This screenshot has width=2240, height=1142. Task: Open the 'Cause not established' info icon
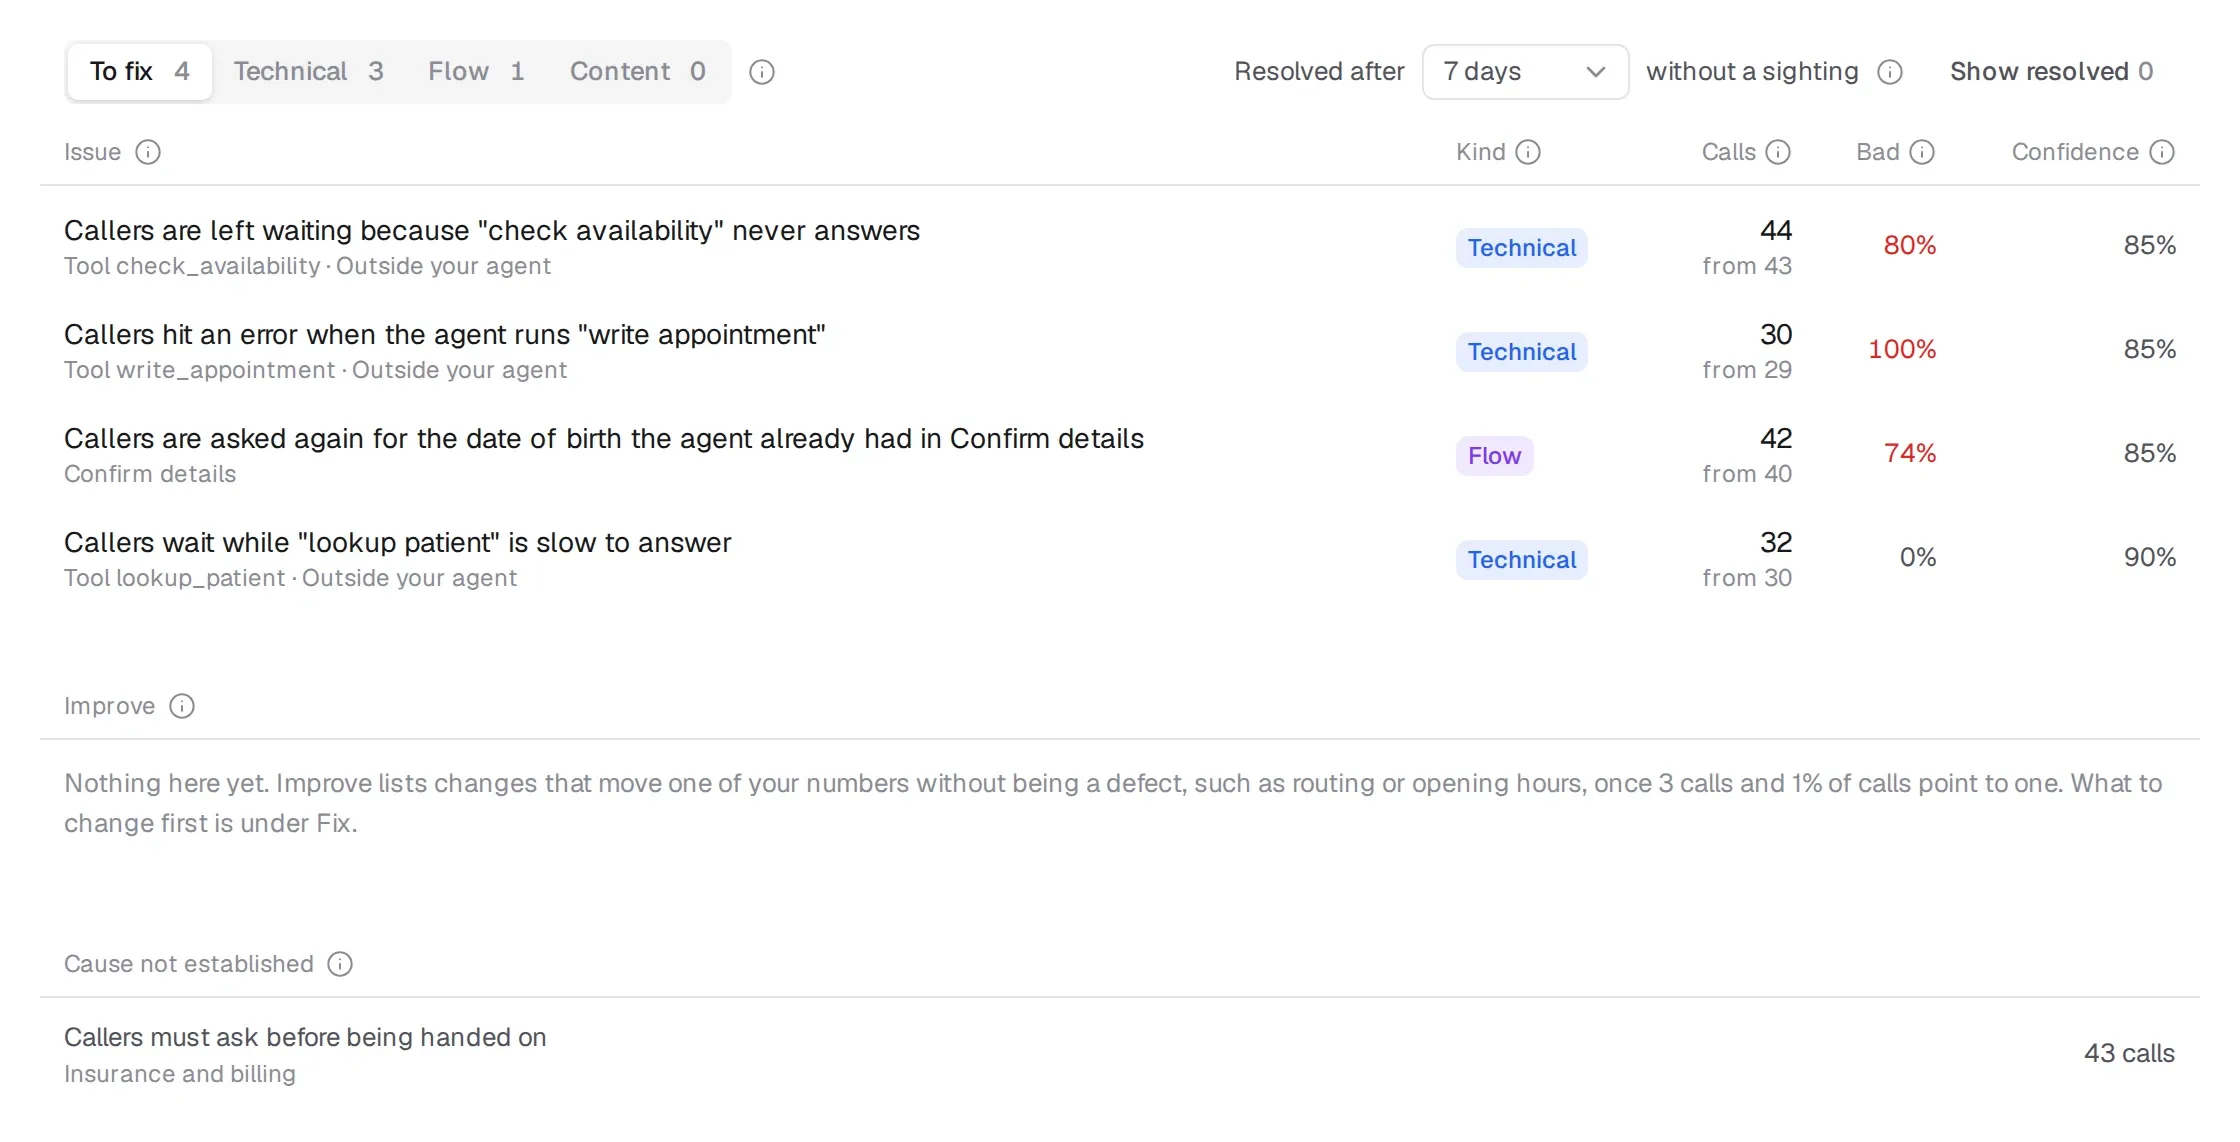click(340, 964)
